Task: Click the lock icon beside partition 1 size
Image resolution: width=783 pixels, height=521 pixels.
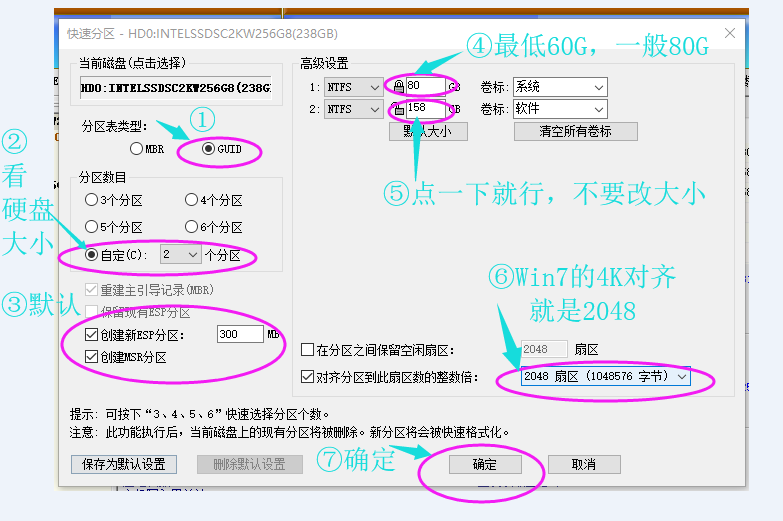Action: coord(399,87)
